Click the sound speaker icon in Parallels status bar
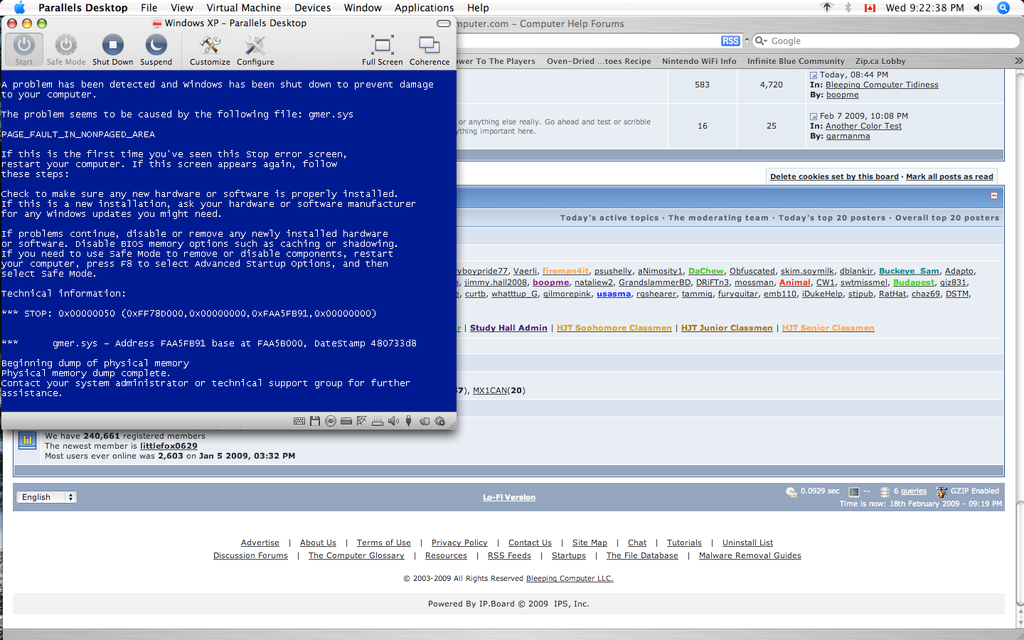Viewport: 1024px width, 640px height. tap(393, 421)
